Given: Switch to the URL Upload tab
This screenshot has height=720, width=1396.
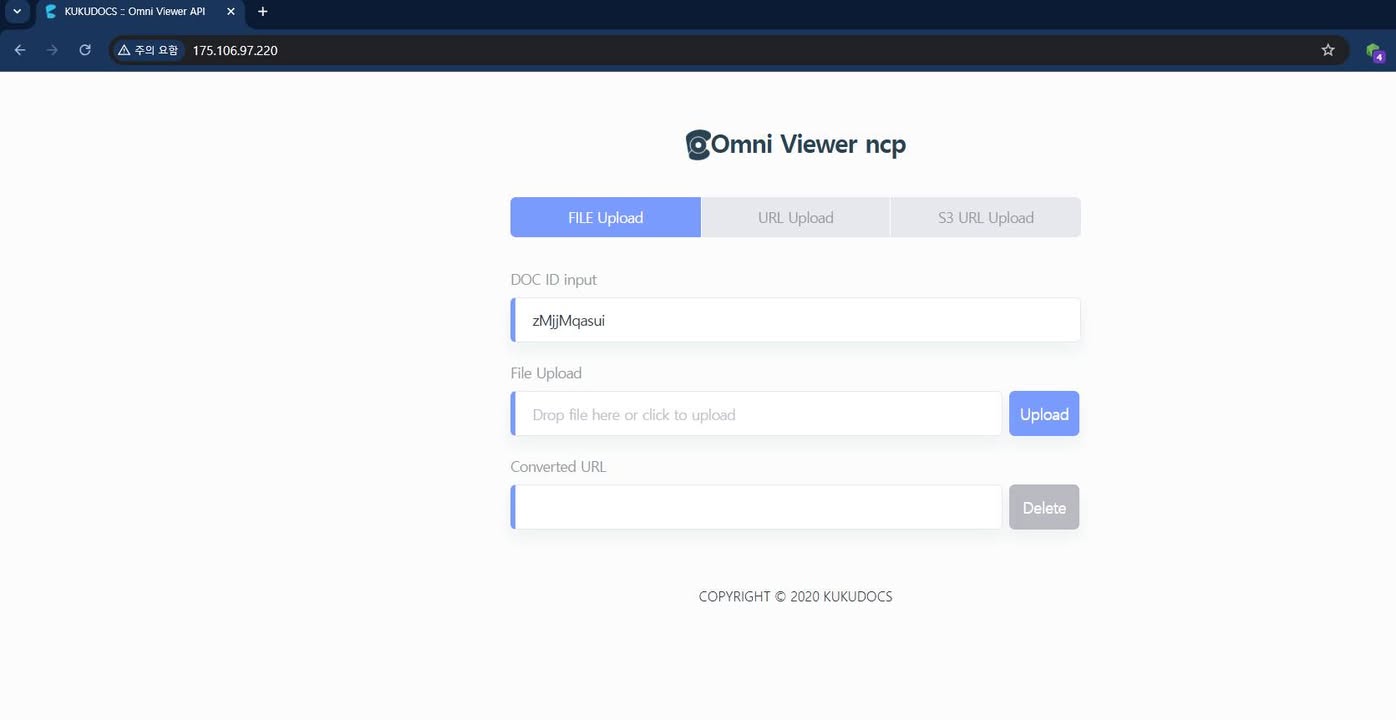Looking at the screenshot, I should point(795,217).
